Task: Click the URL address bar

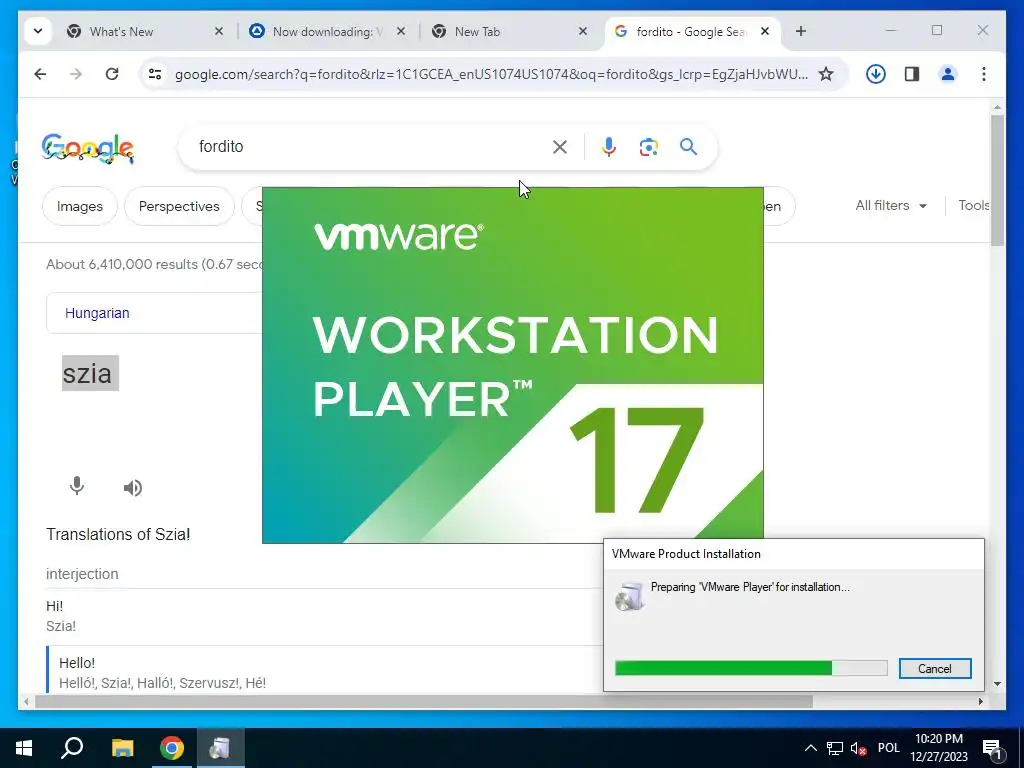Action: (490, 74)
